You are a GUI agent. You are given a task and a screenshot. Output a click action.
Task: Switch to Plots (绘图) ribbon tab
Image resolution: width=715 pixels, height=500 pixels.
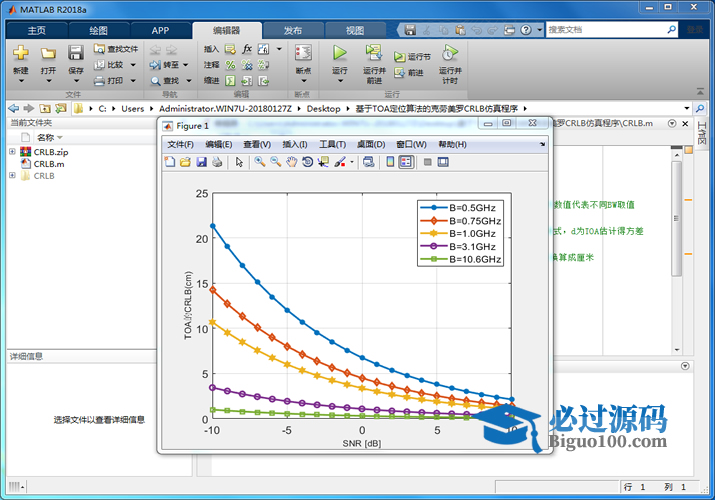click(x=98, y=31)
